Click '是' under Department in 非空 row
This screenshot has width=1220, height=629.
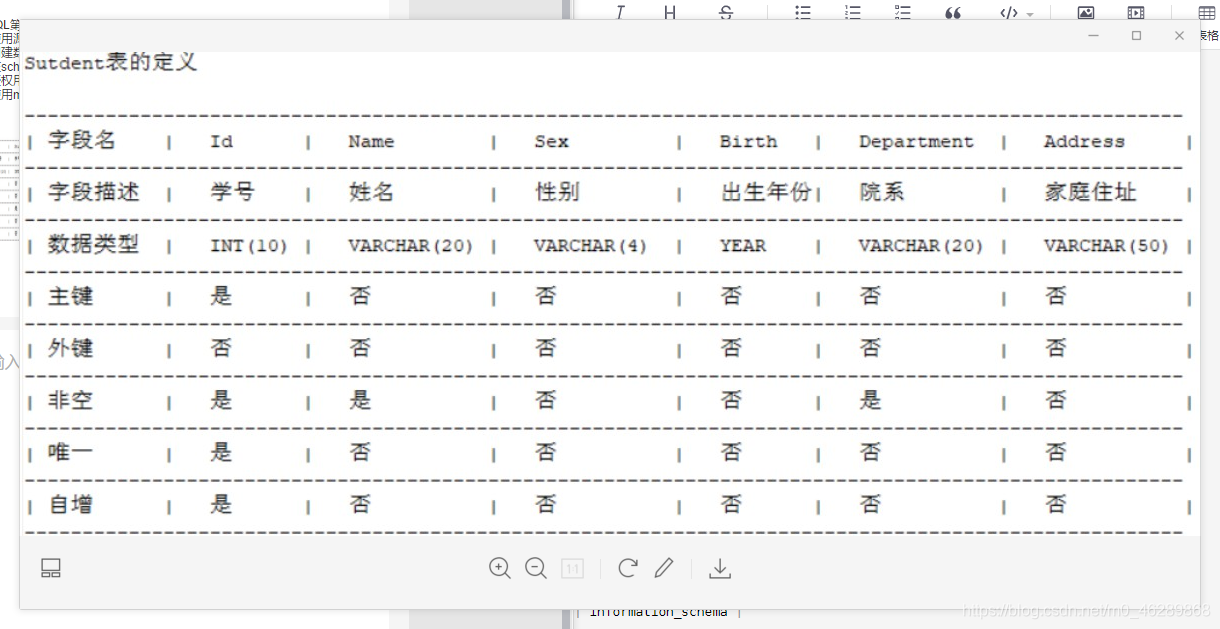(870, 400)
